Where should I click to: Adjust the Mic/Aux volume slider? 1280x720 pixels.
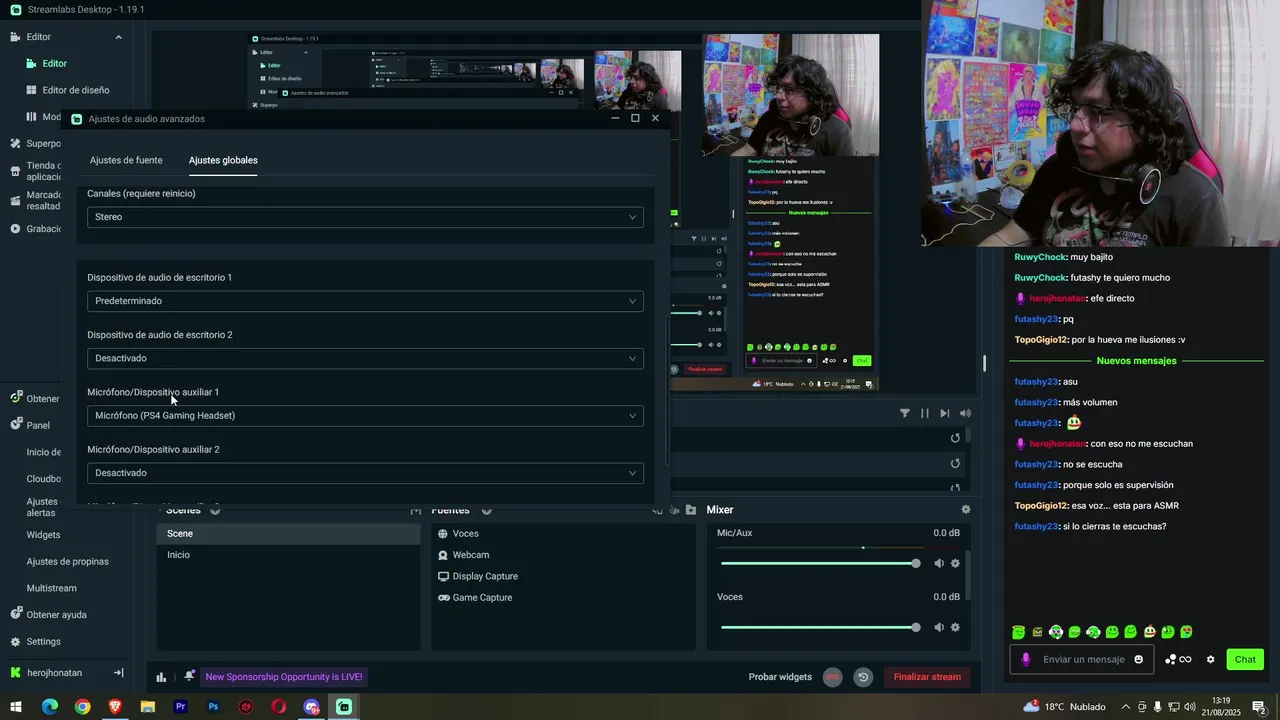pyautogui.click(x=818, y=563)
